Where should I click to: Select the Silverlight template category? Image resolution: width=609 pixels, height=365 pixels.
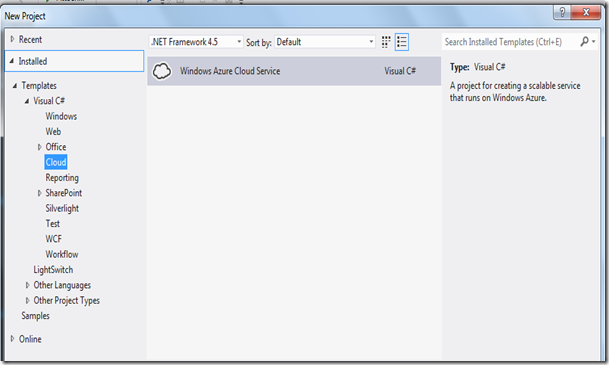click(62, 209)
